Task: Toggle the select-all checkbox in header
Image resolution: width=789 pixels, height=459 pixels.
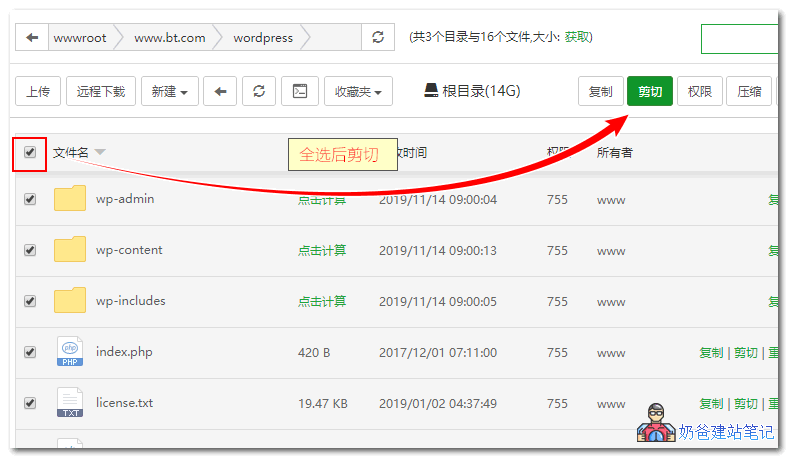Action: (30, 153)
